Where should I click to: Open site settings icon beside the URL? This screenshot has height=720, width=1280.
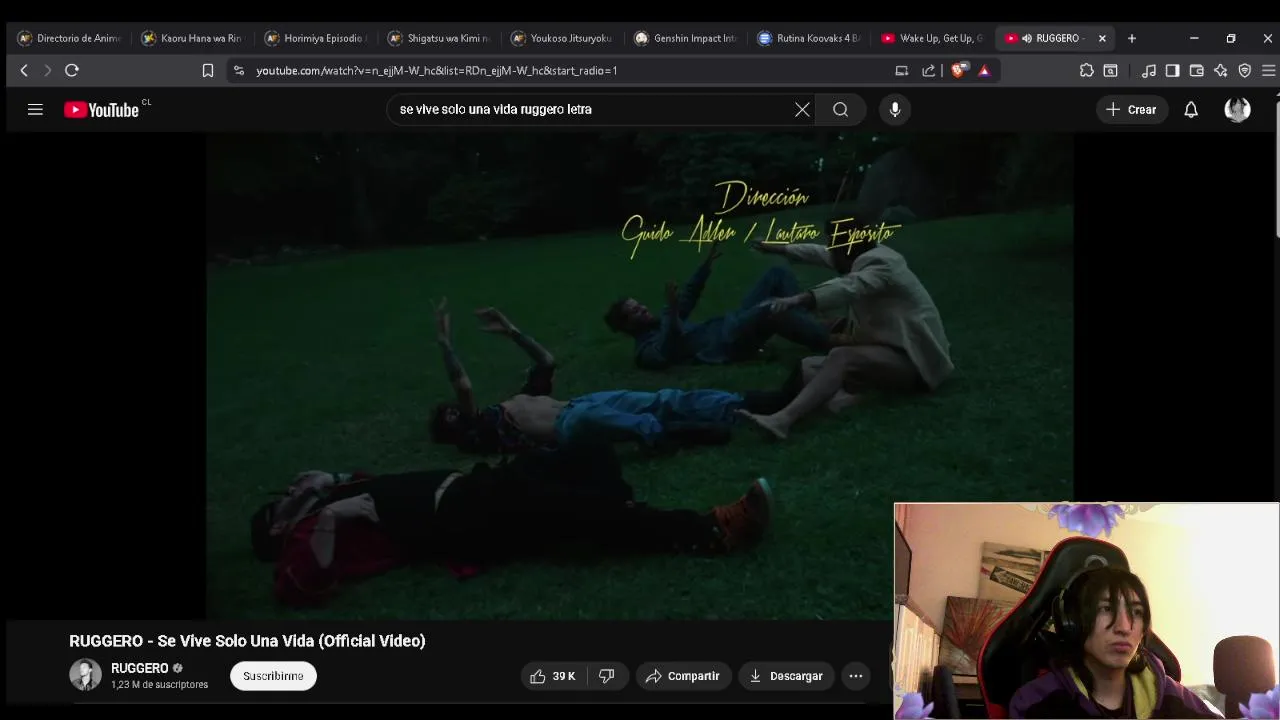click(x=239, y=70)
